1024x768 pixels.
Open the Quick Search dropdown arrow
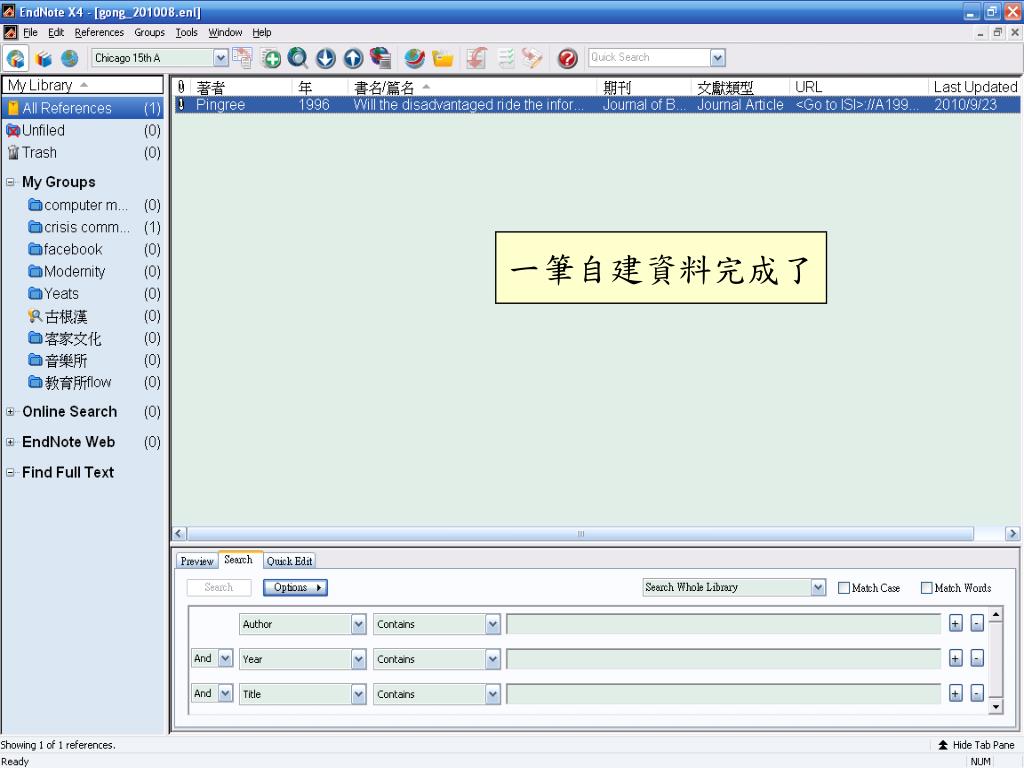(717, 58)
